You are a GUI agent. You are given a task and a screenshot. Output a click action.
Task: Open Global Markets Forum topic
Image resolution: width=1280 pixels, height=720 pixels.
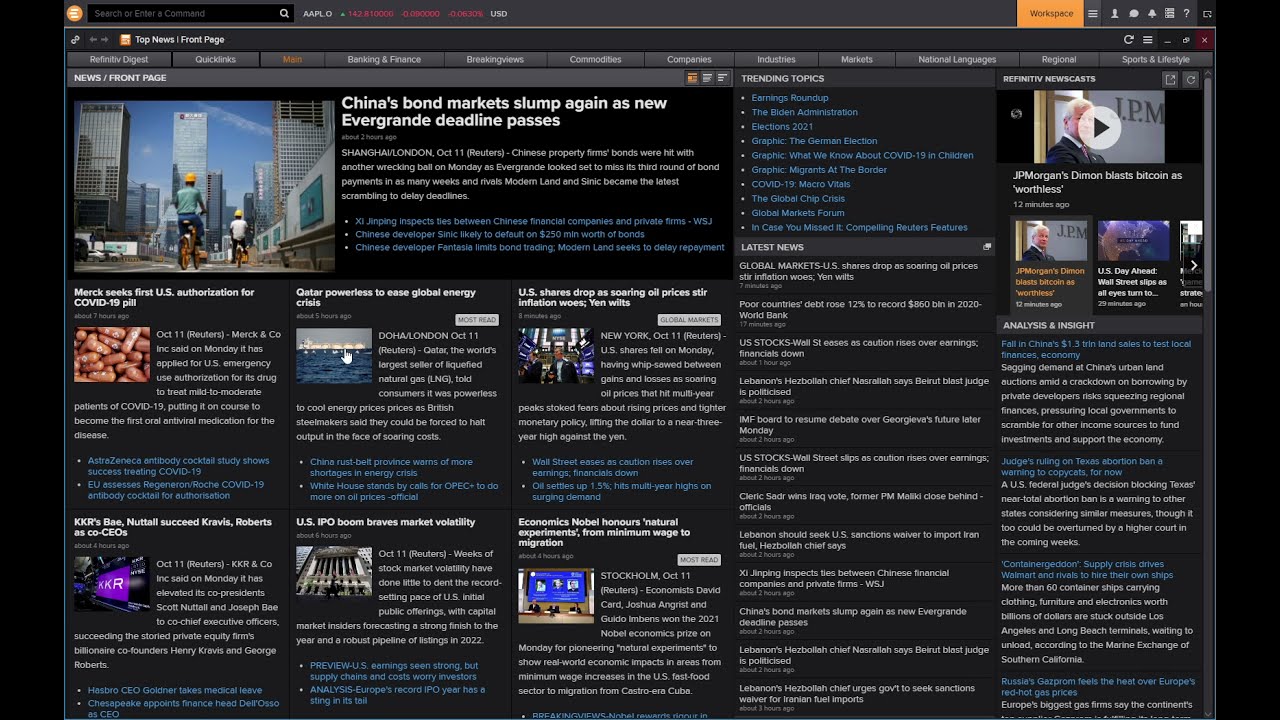click(x=798, y=213)
